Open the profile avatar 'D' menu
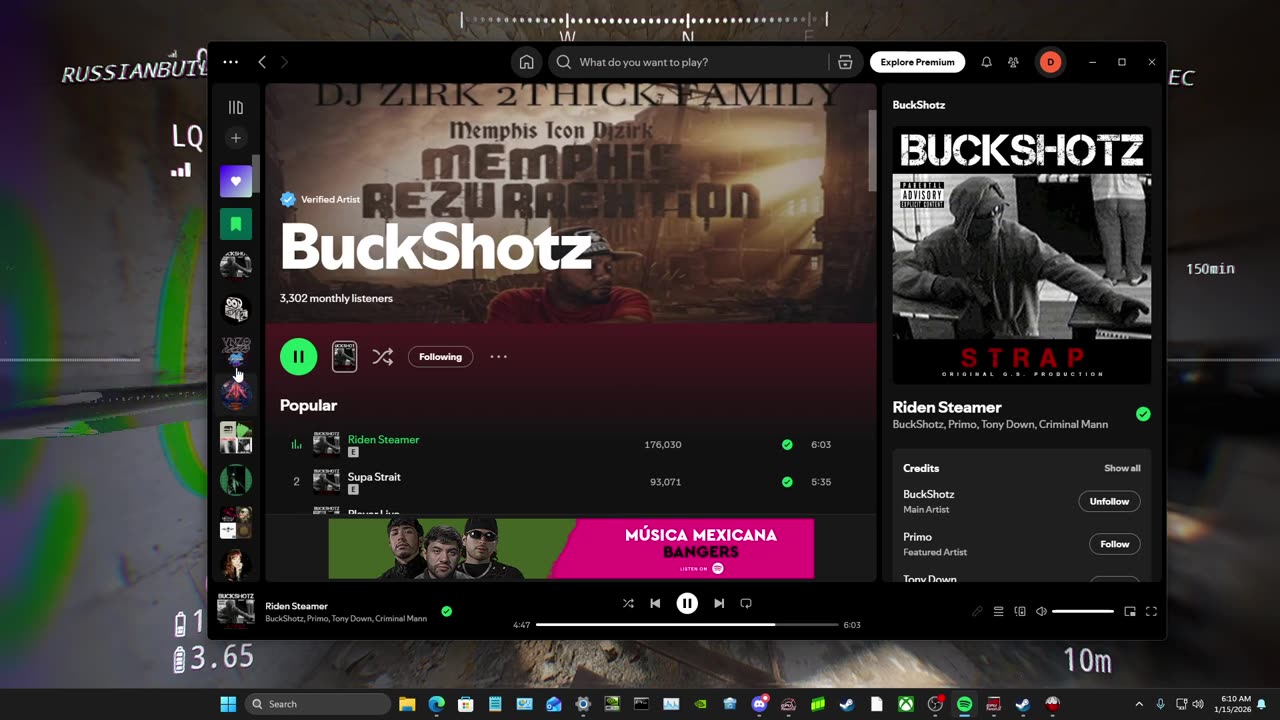 [x=1050, y=62]
